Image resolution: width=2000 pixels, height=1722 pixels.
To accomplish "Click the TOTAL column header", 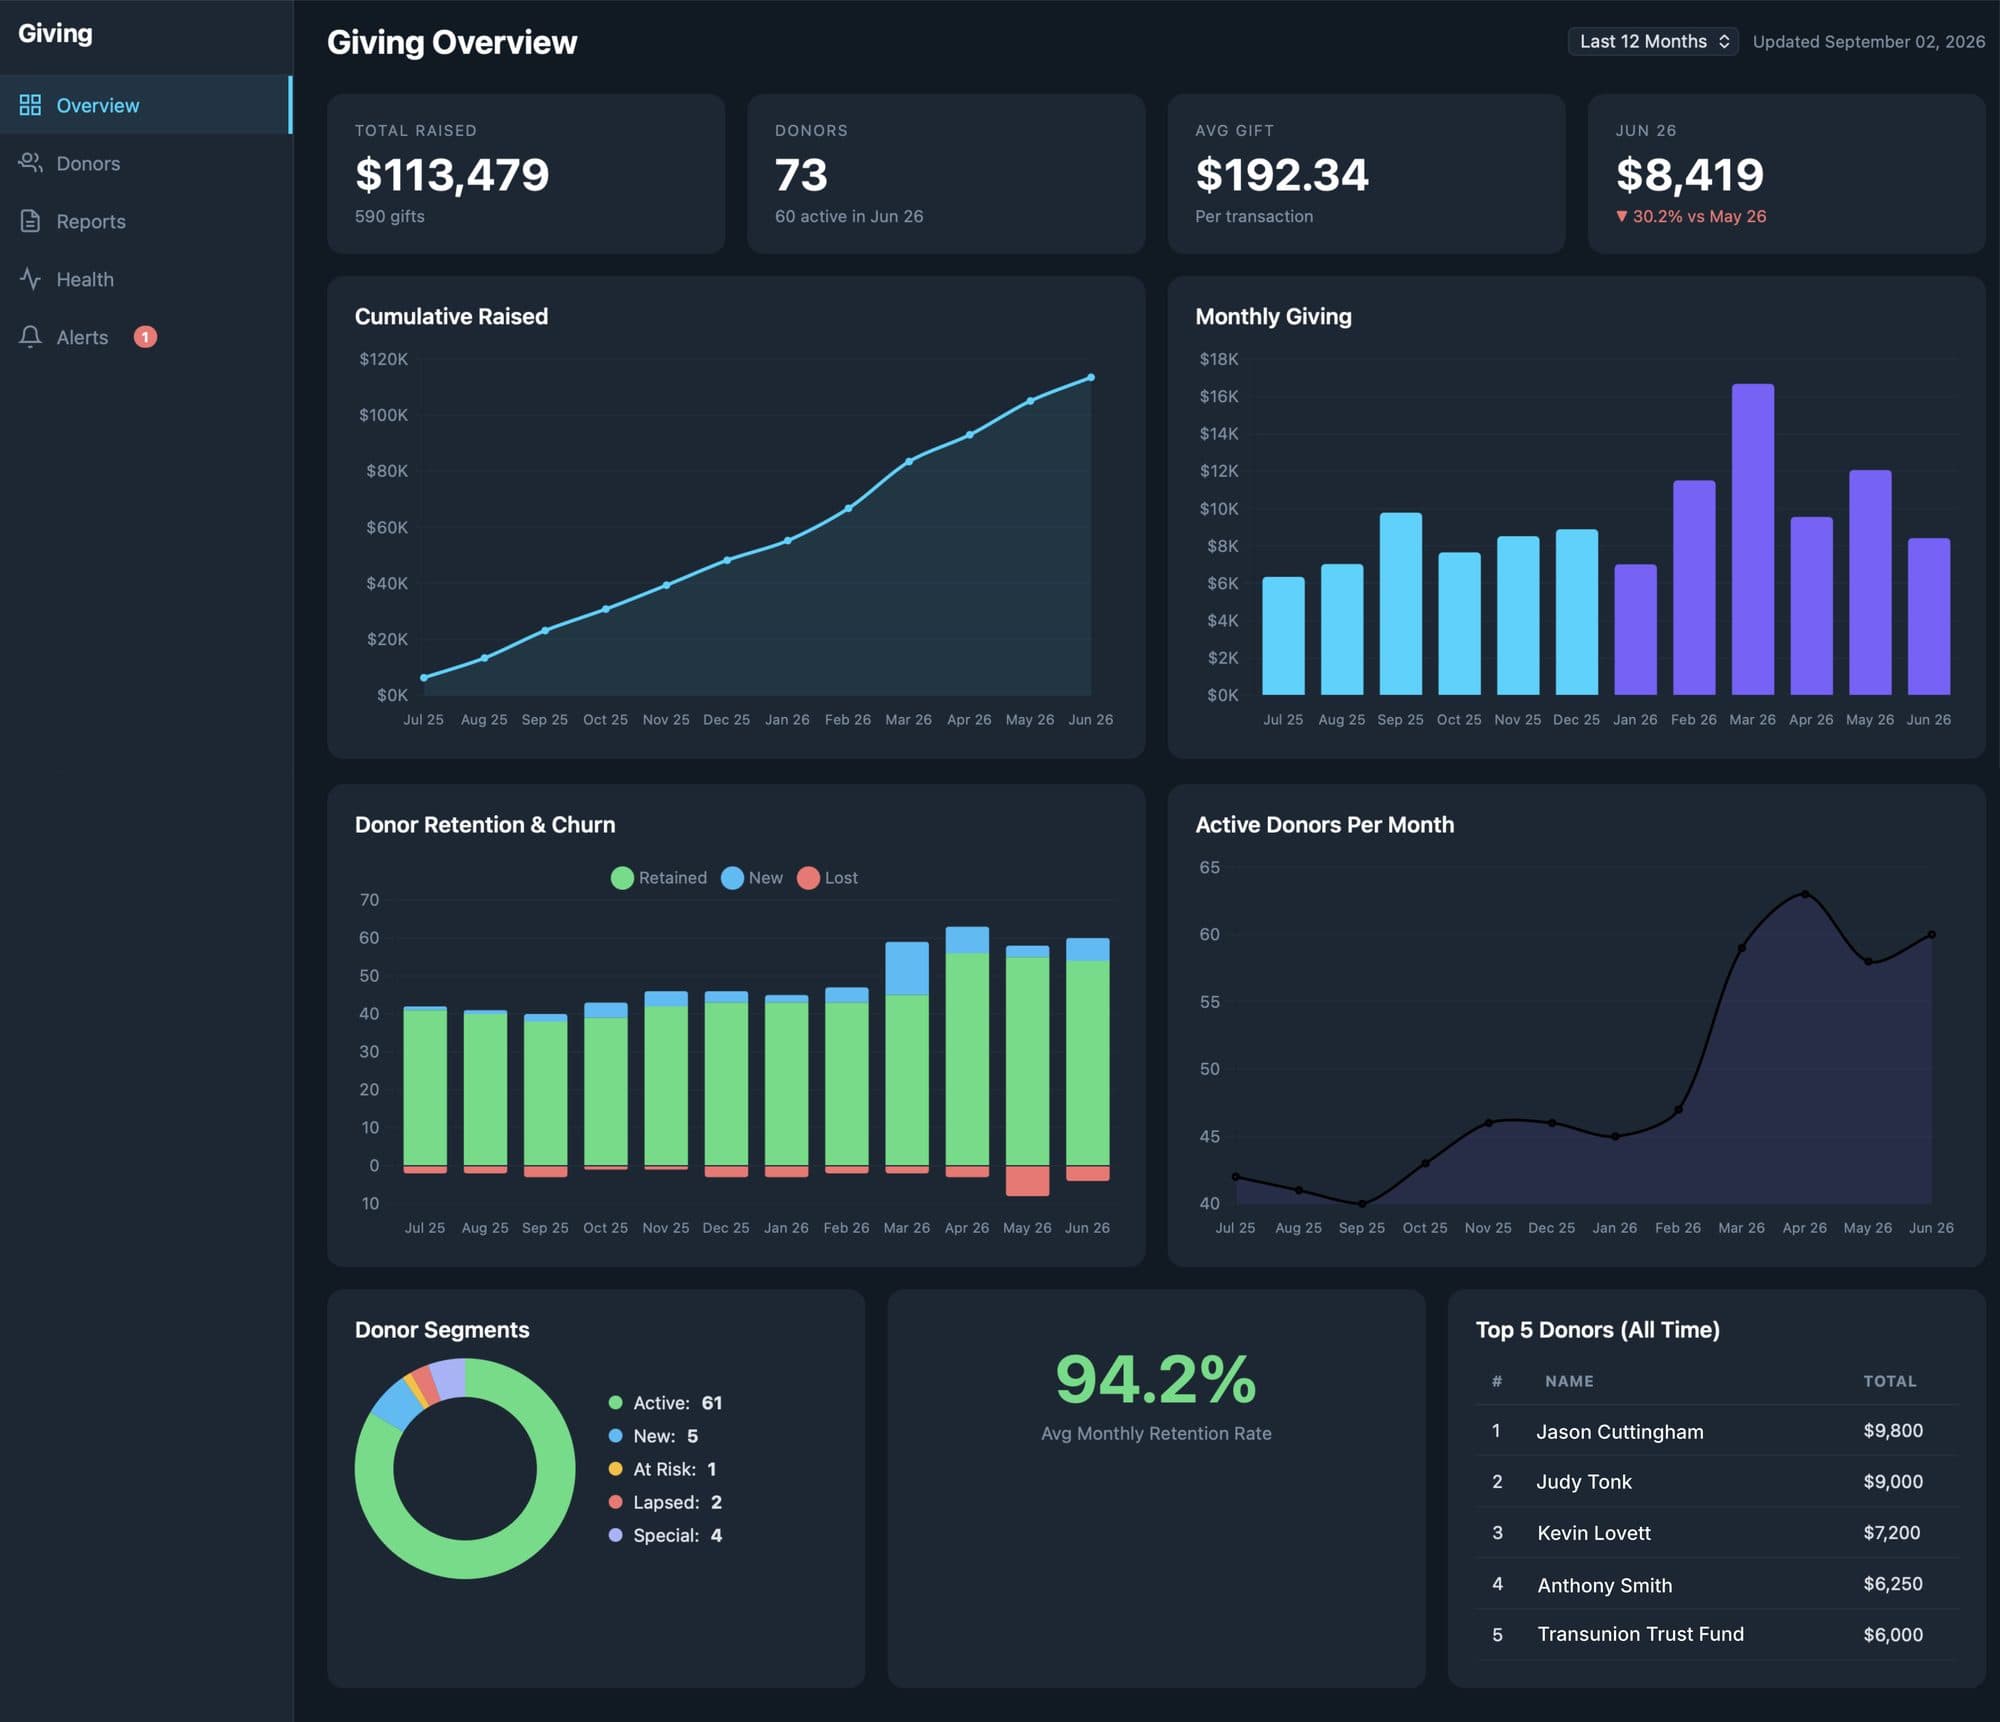I will coord(1890,1381).
